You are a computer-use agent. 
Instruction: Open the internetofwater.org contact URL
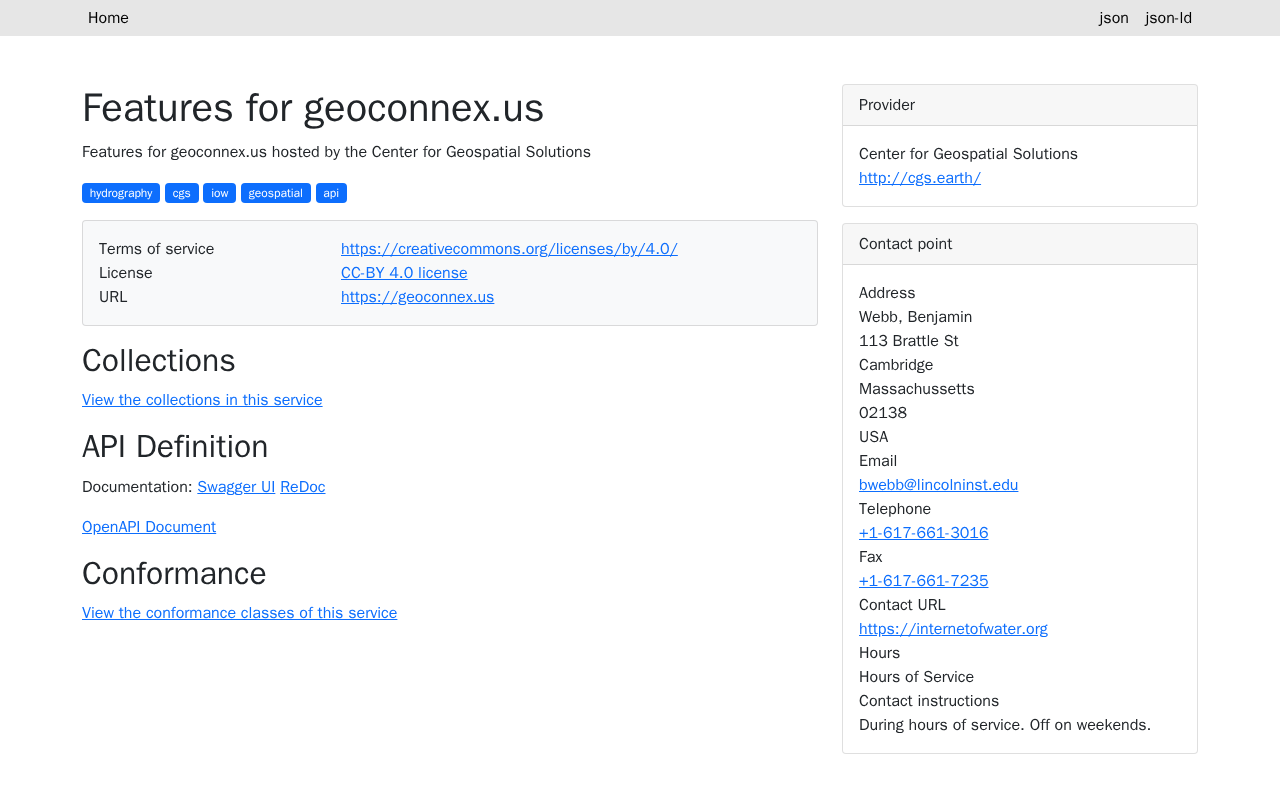pyautogui.click(x=953, y=629)
